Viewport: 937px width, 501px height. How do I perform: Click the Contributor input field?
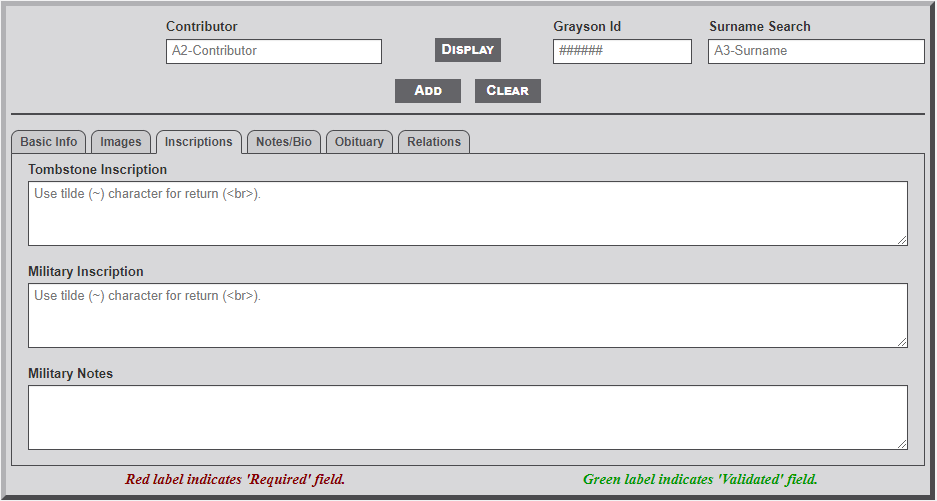[273, 51]
